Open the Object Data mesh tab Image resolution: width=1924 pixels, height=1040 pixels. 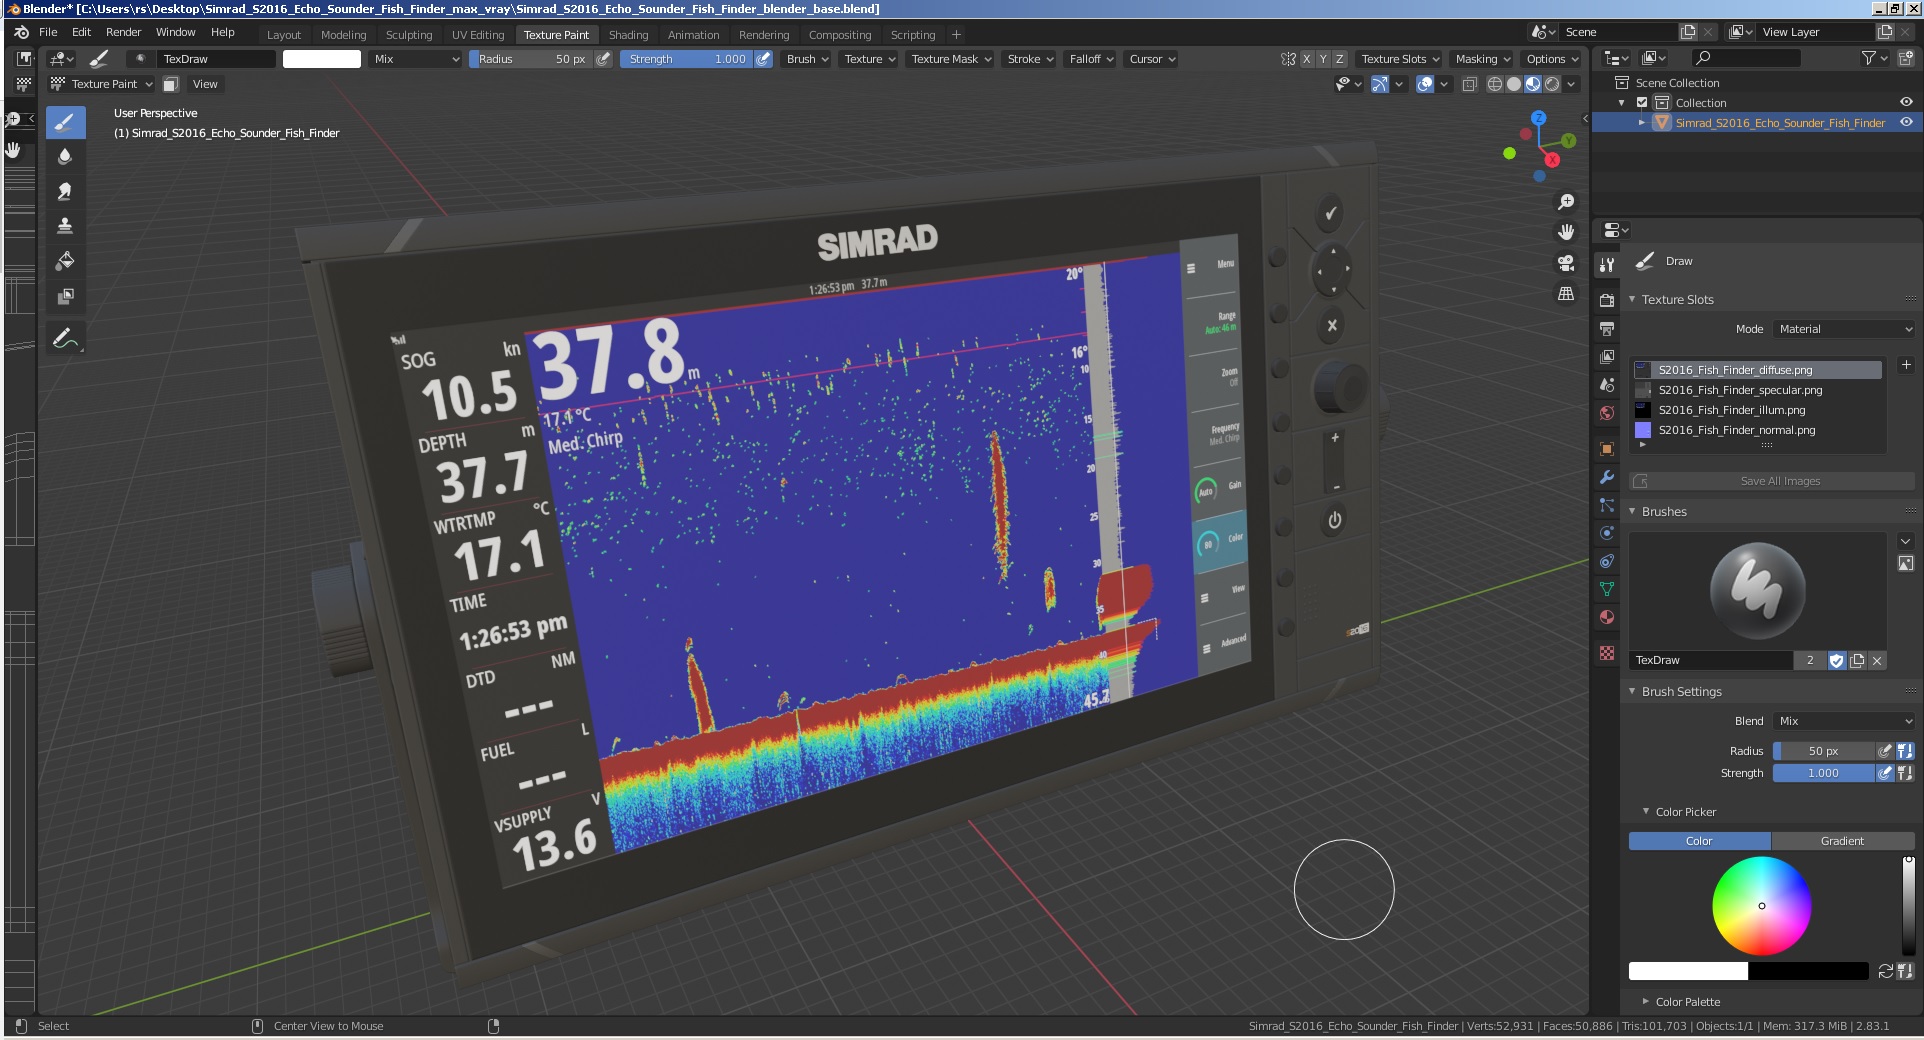coord(1607,589)
